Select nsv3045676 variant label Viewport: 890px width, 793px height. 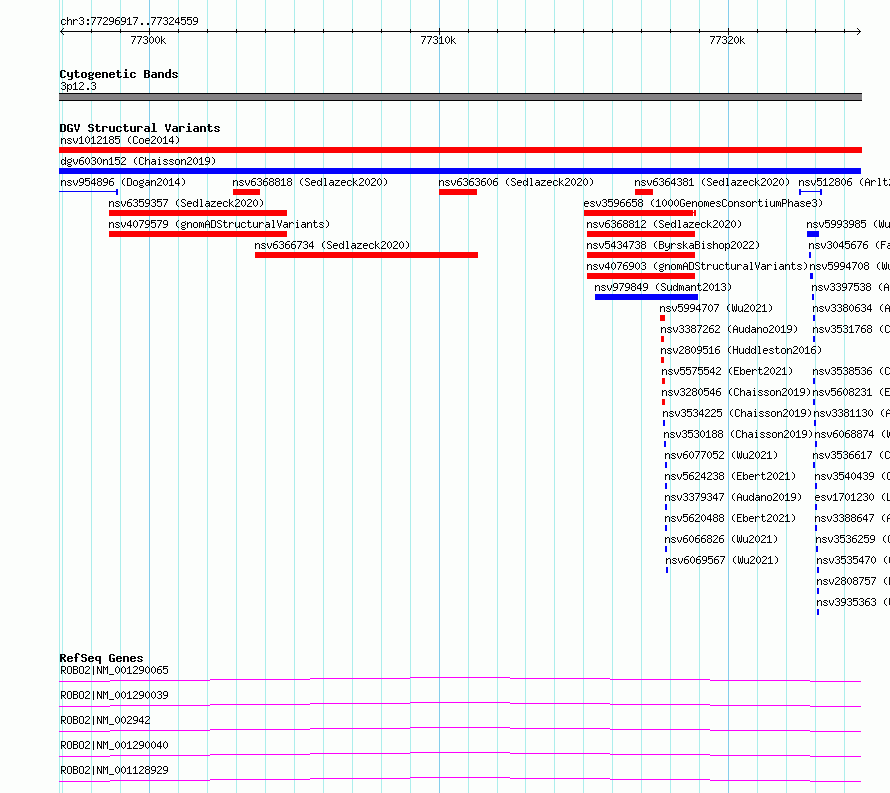[x=849, y=245]
